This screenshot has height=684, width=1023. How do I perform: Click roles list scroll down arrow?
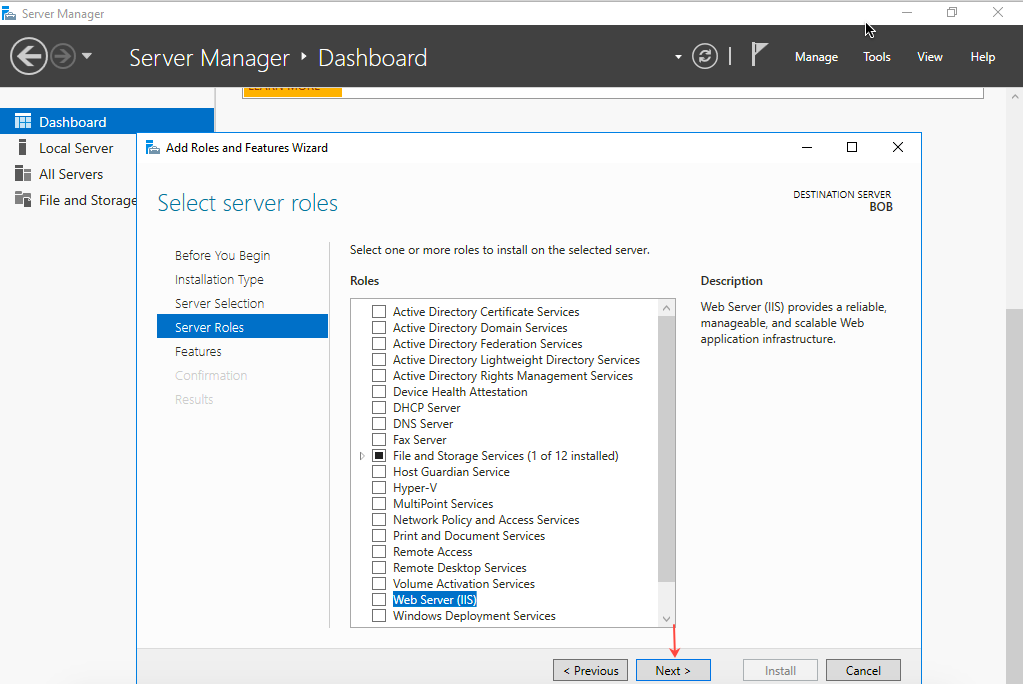click(x=666, y=619)
